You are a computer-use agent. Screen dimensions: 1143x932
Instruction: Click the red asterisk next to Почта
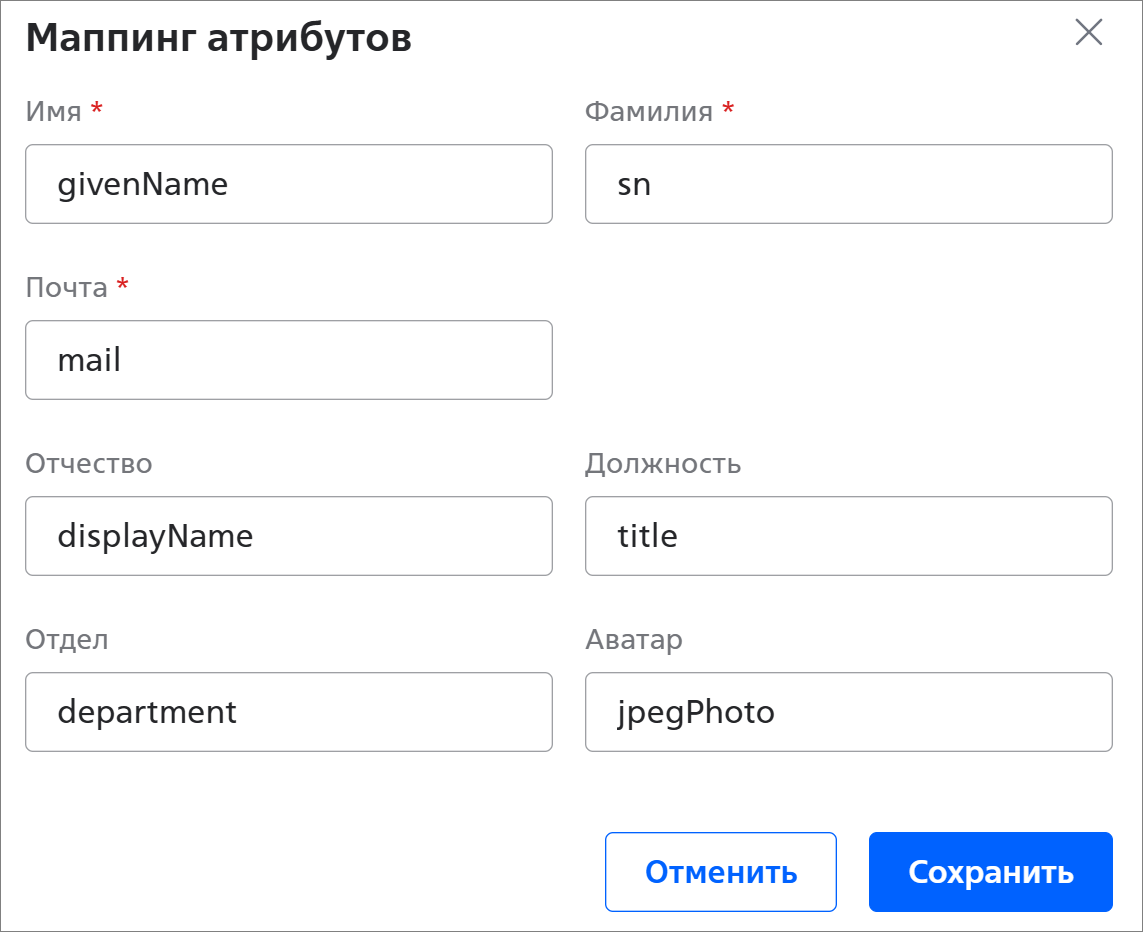click(x=122, y=283)
